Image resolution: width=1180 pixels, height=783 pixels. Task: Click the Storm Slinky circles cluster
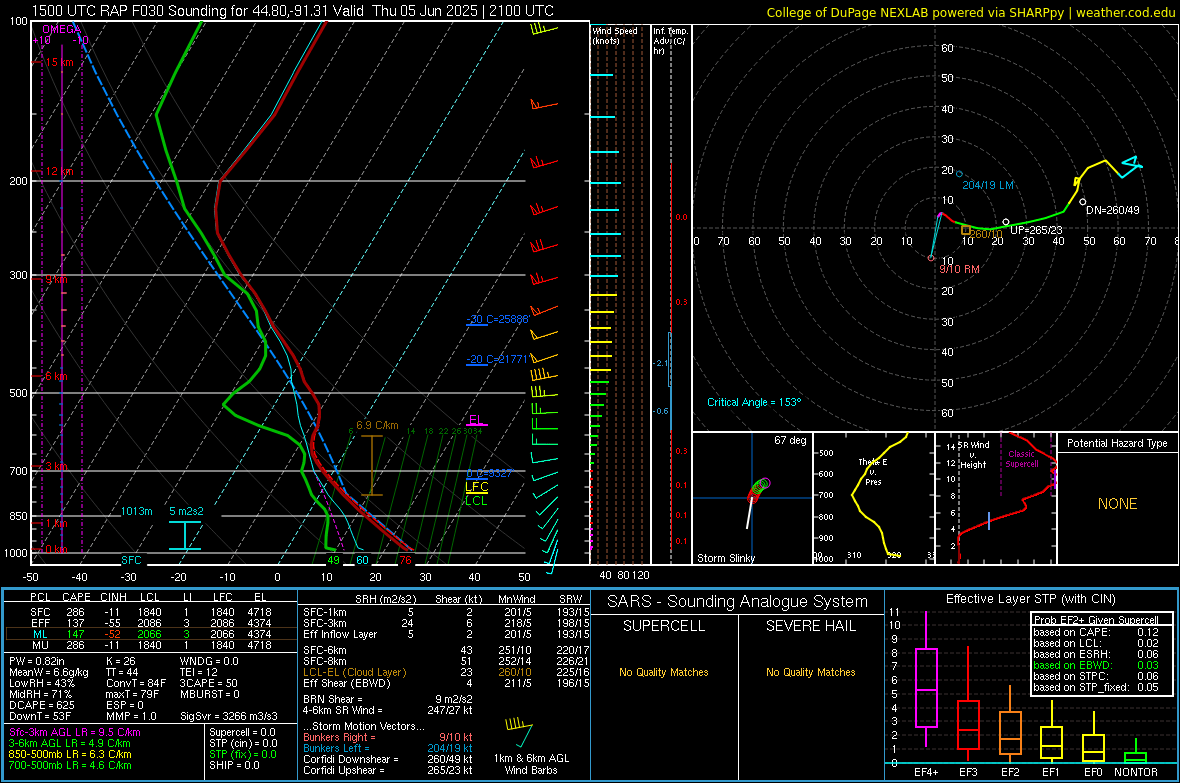coord(759,488)
